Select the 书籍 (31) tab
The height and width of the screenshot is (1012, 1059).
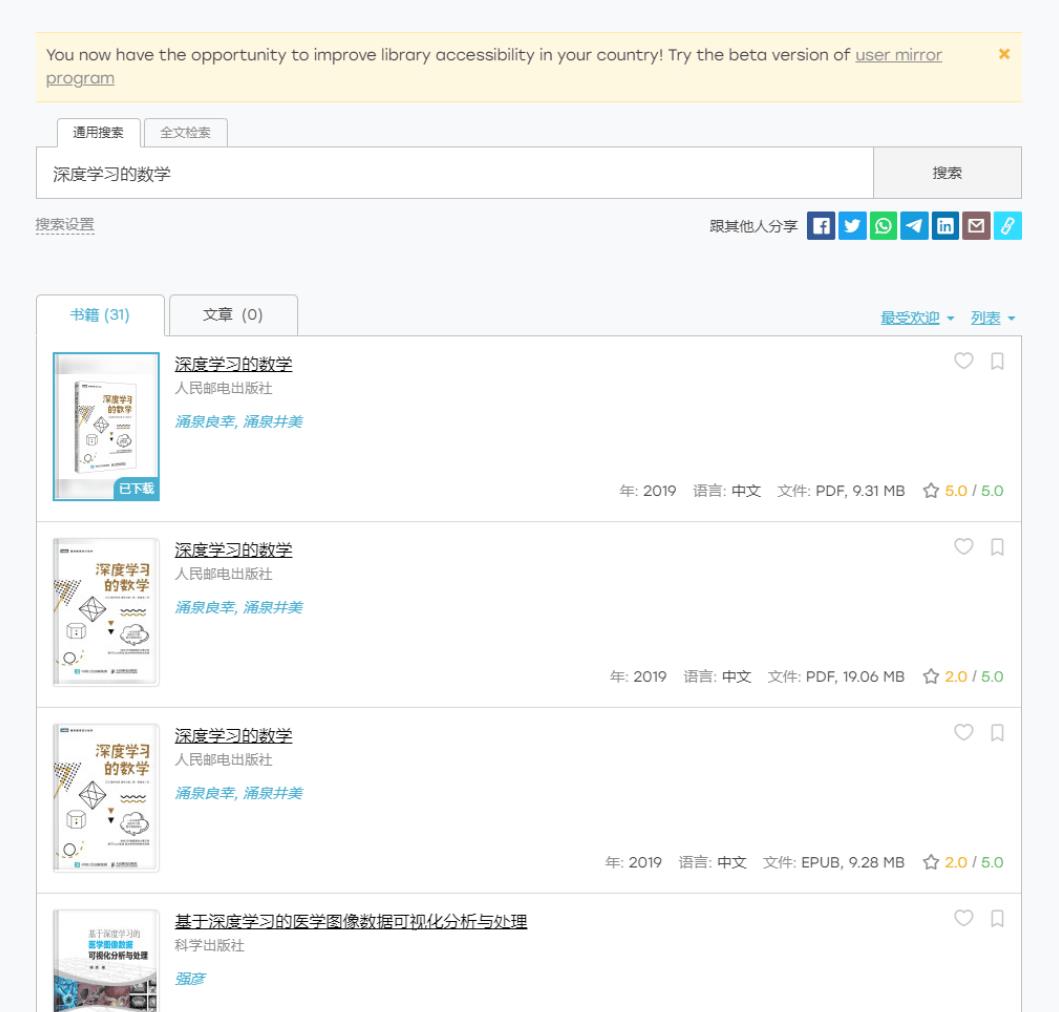pyautogui.click(x=100, y=315)
